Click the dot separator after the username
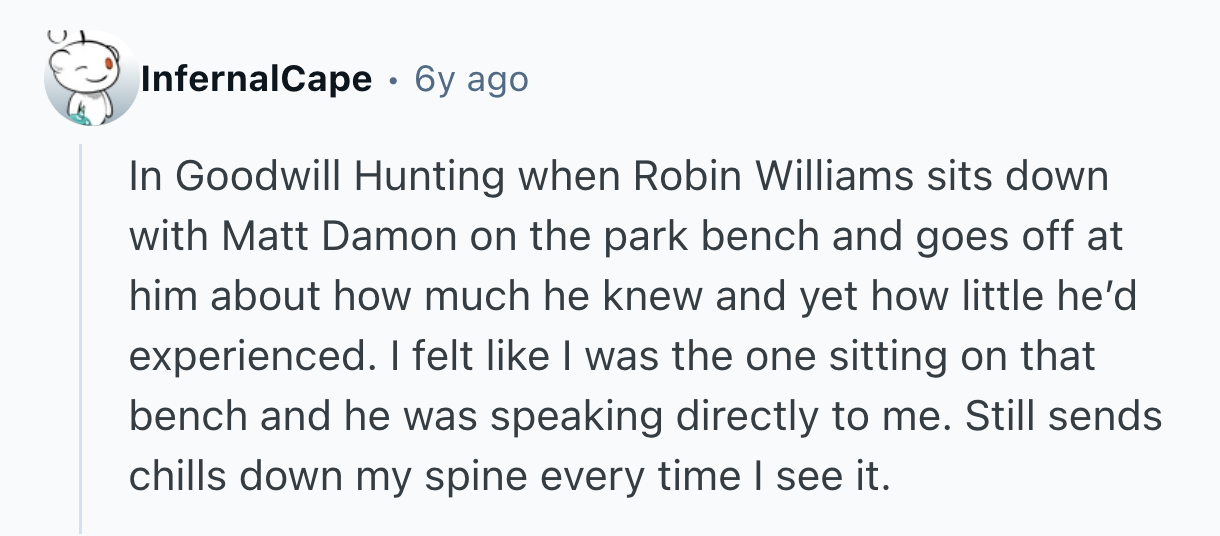 (x=393, y=80)
